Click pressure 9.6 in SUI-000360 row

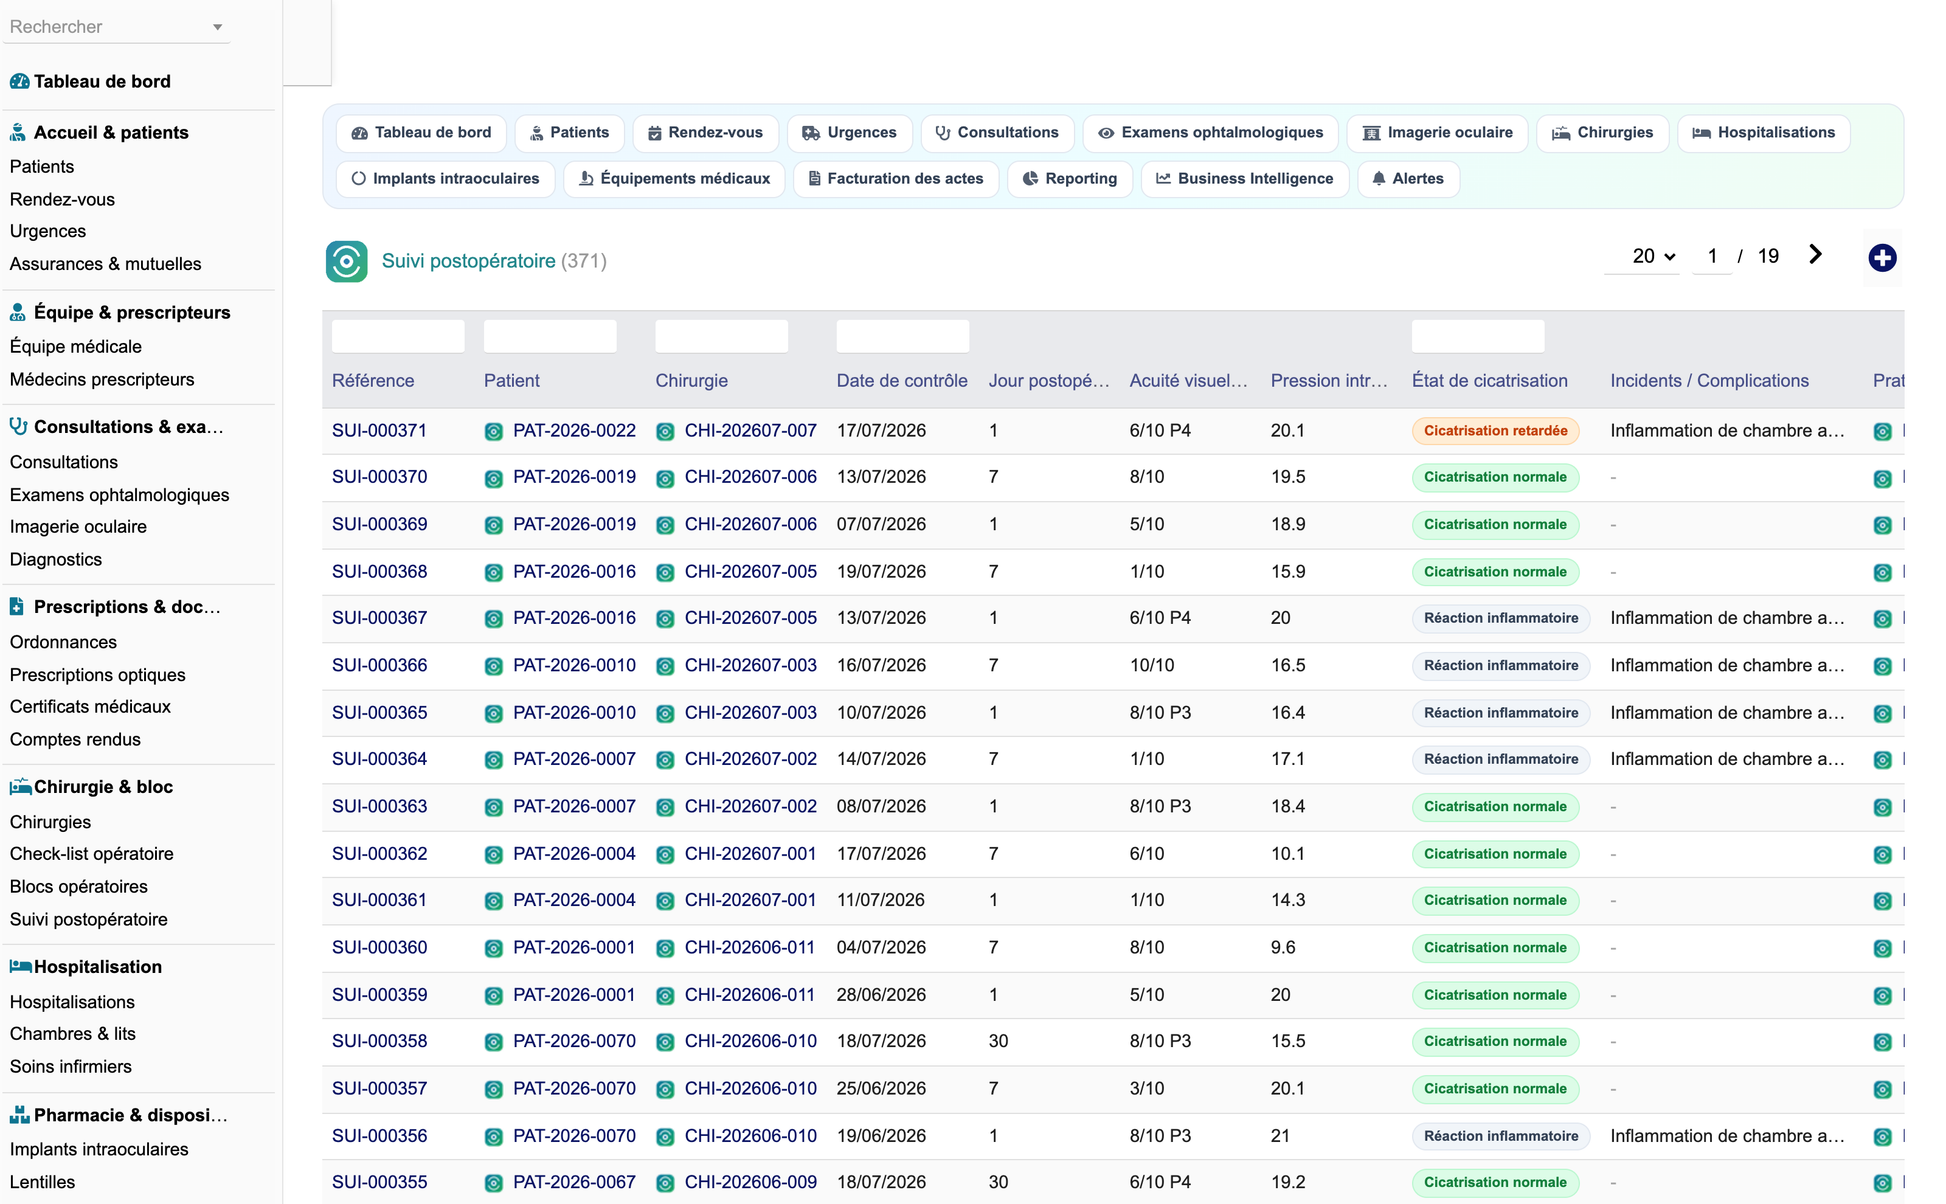(1283, 948)
